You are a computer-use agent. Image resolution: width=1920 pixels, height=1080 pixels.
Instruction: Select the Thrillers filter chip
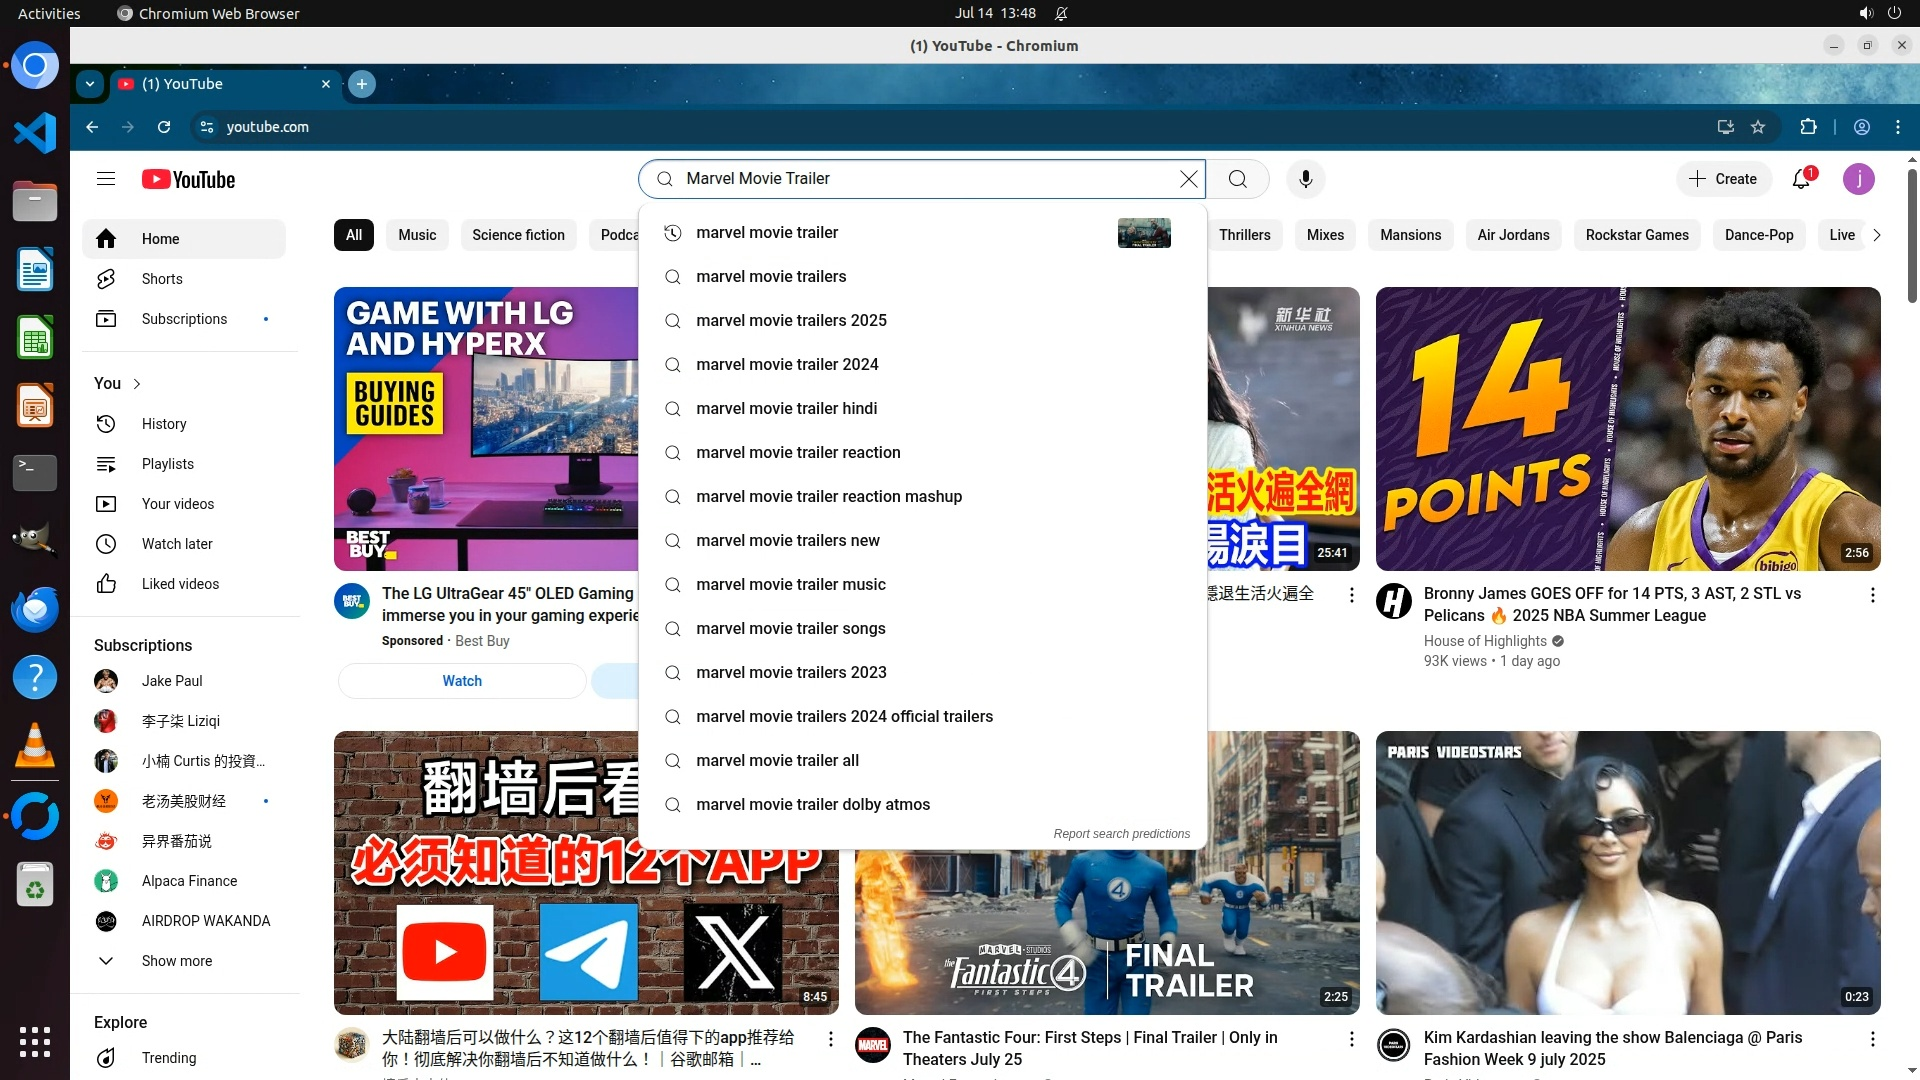pyautogui.click(x=1244, y=235)
